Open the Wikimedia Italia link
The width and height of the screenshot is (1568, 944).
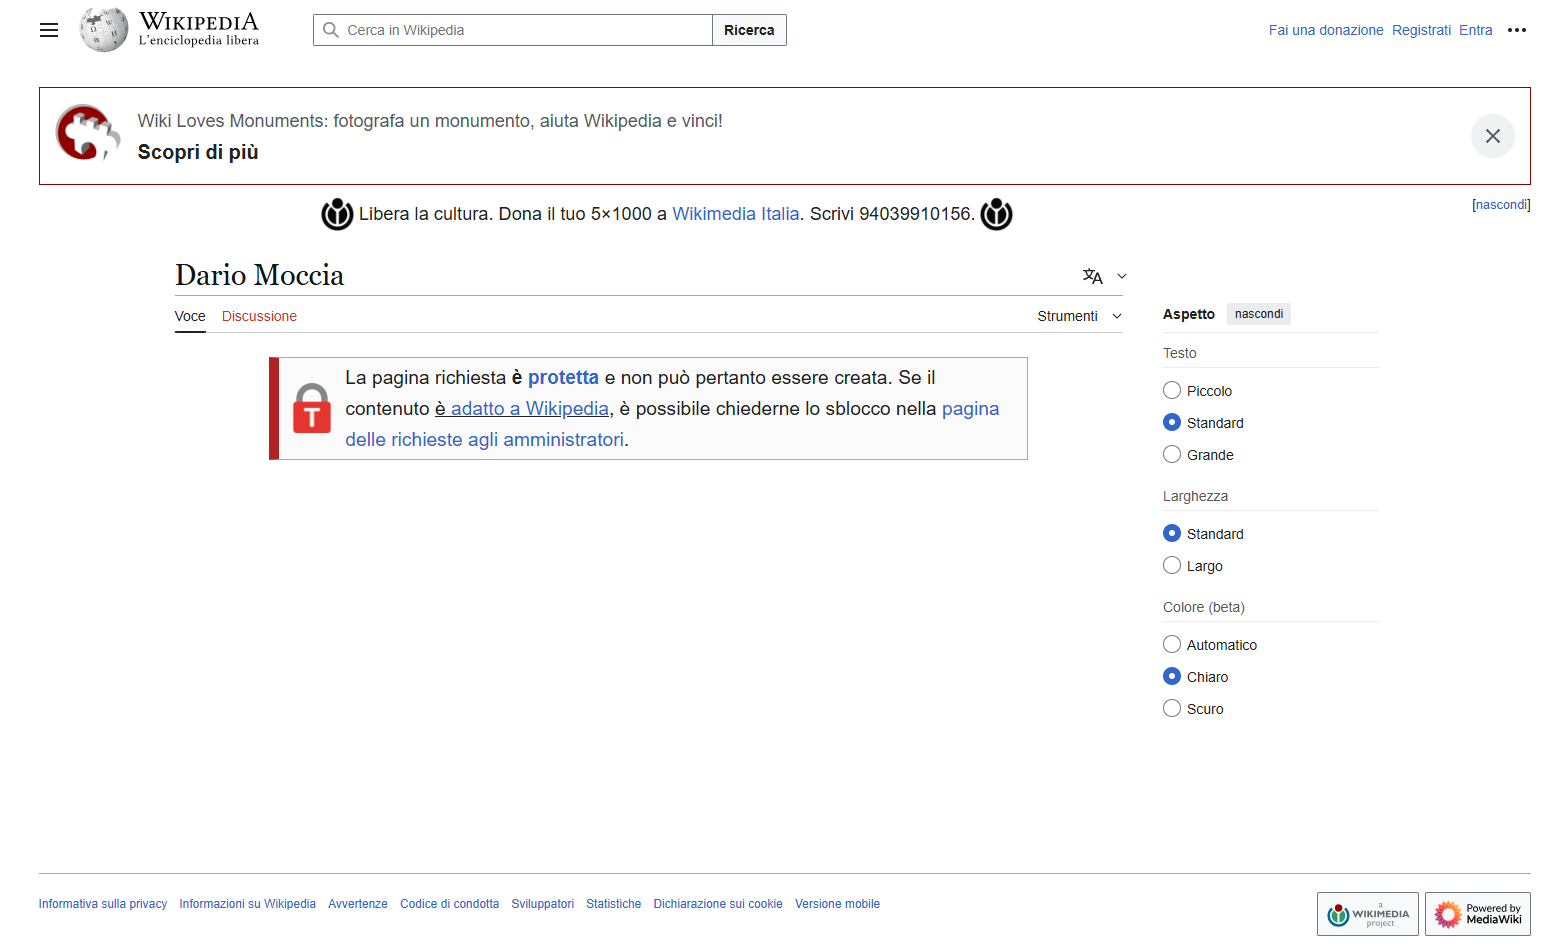[735, 214]
